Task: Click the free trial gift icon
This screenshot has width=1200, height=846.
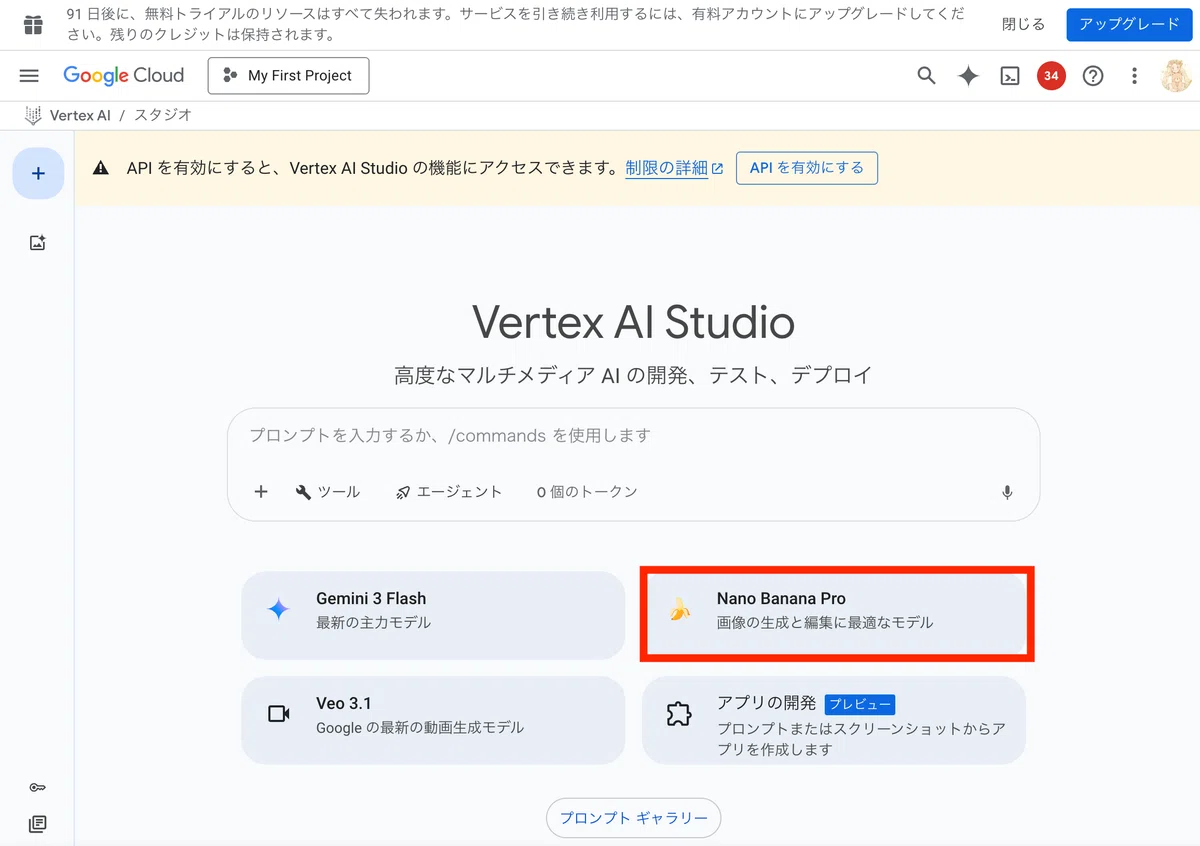Action: [x=33, y=25]
